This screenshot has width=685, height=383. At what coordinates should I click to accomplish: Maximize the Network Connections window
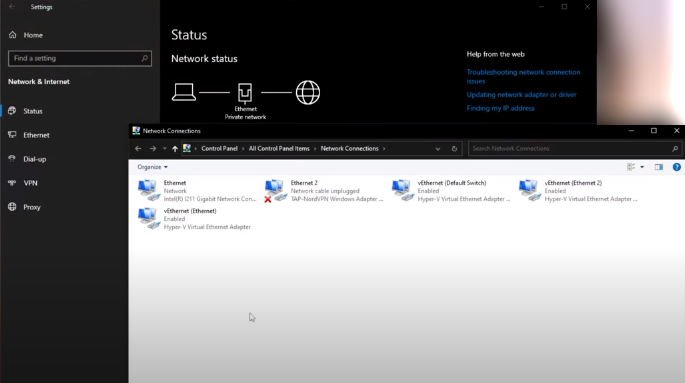pyautogui.click(x=654, y=131)
